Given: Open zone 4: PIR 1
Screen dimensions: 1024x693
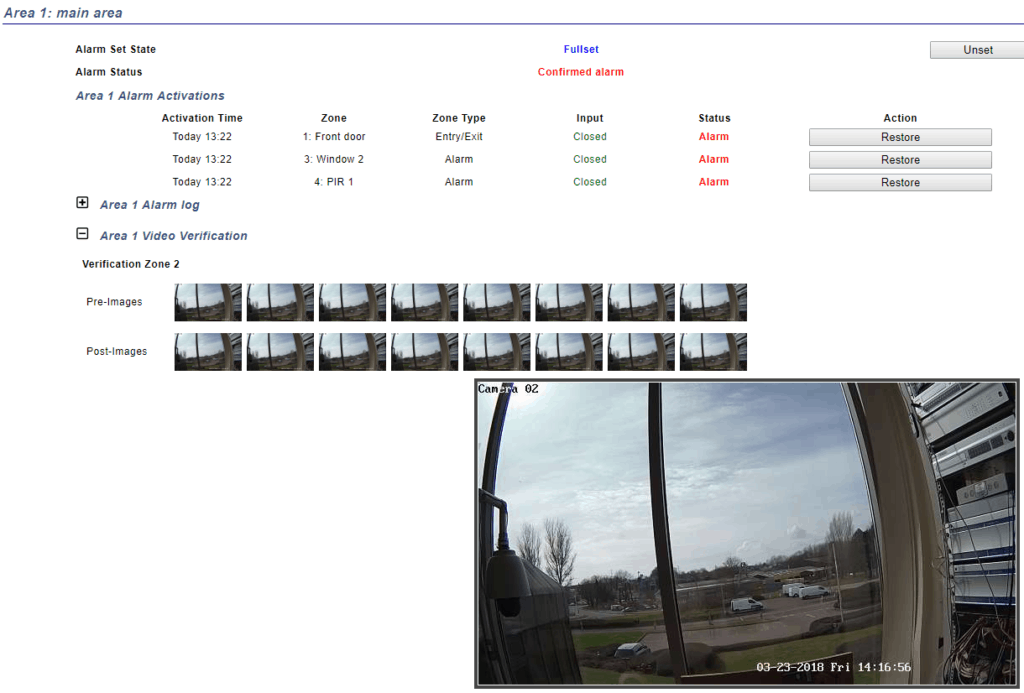Looking at the screenshot, I should 334,181.
